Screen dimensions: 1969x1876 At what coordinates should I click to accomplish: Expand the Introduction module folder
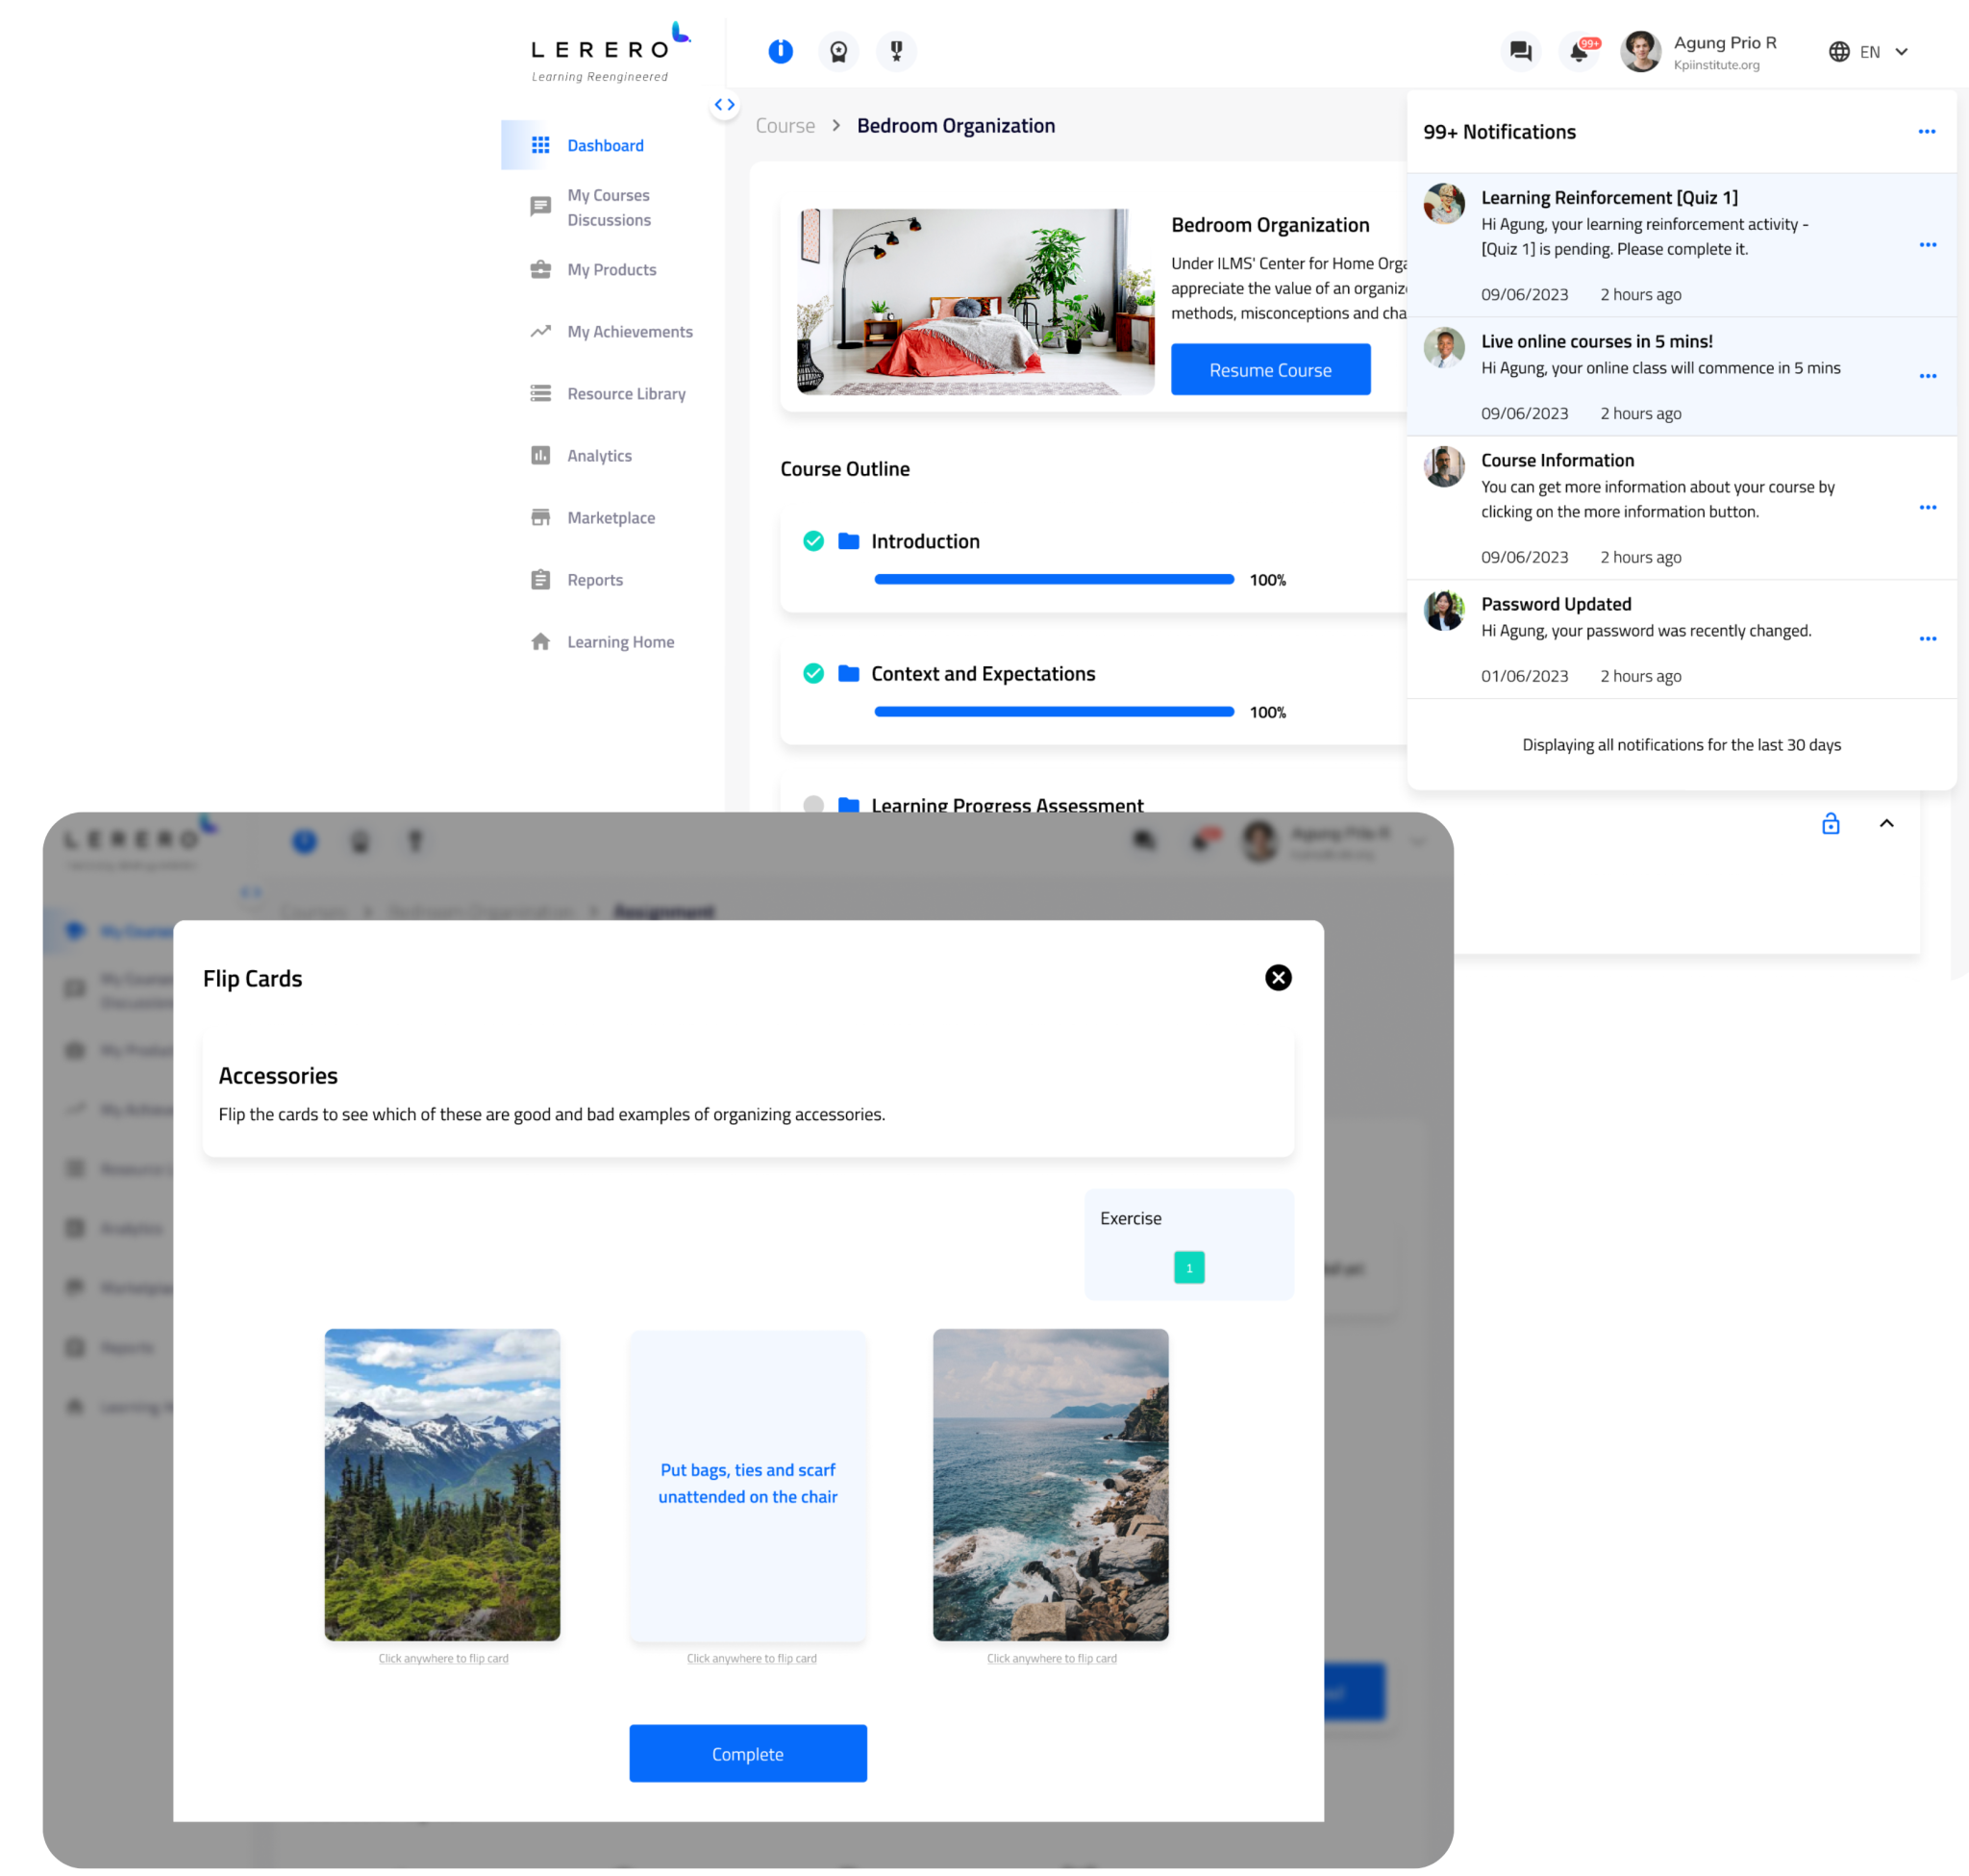tap(848, 541)
